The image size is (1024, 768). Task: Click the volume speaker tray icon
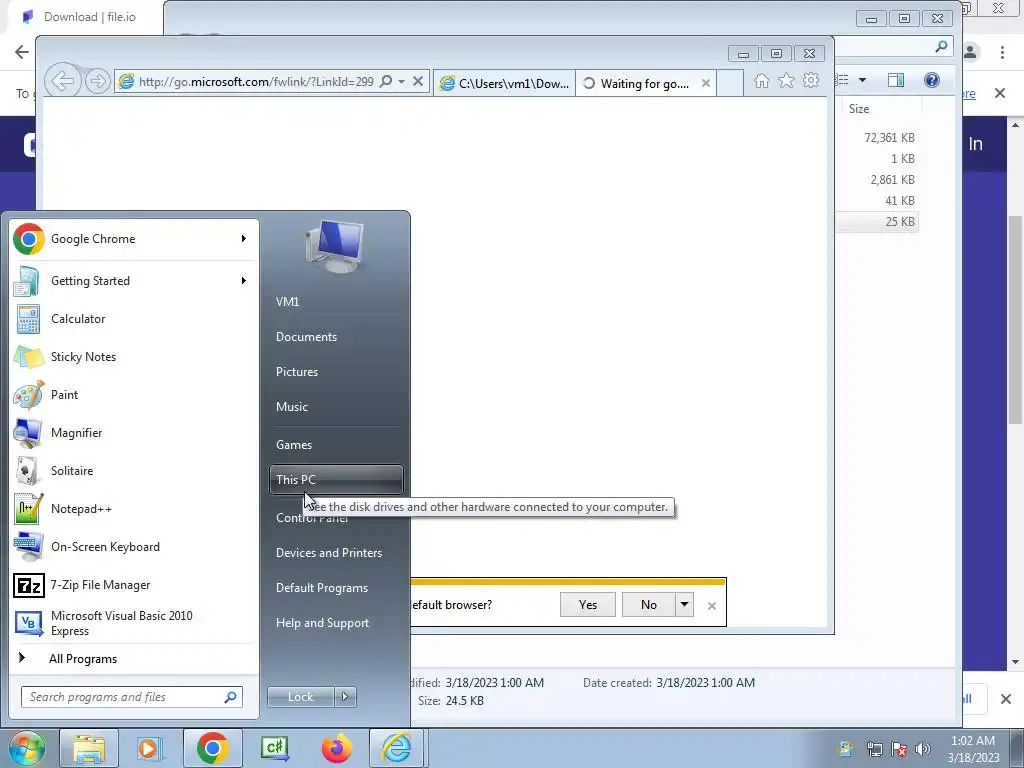(x=922, y=749)
